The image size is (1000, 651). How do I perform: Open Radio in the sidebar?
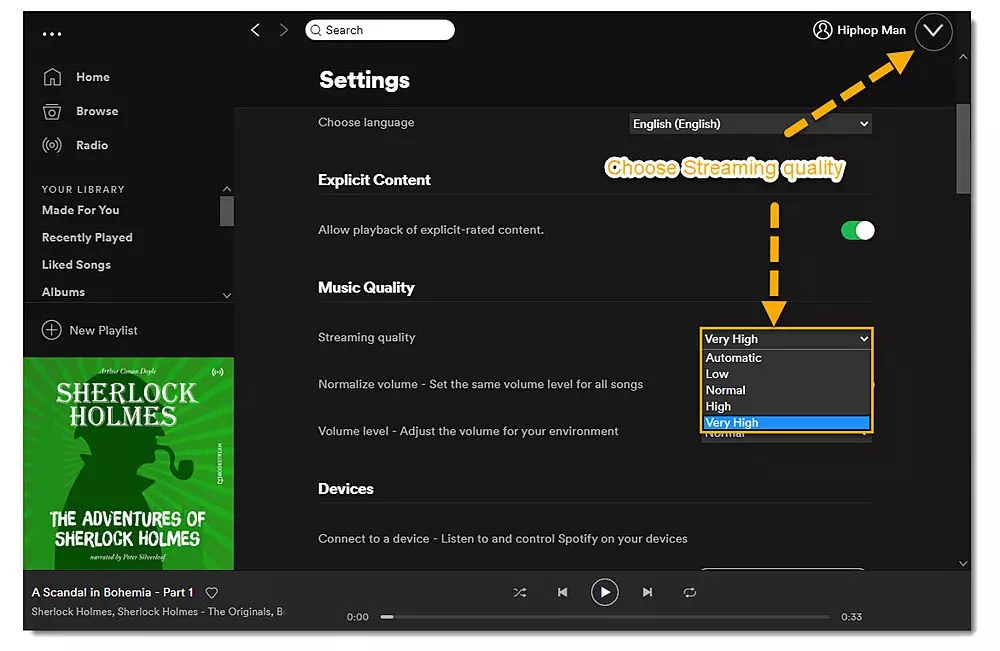(92, 145)
